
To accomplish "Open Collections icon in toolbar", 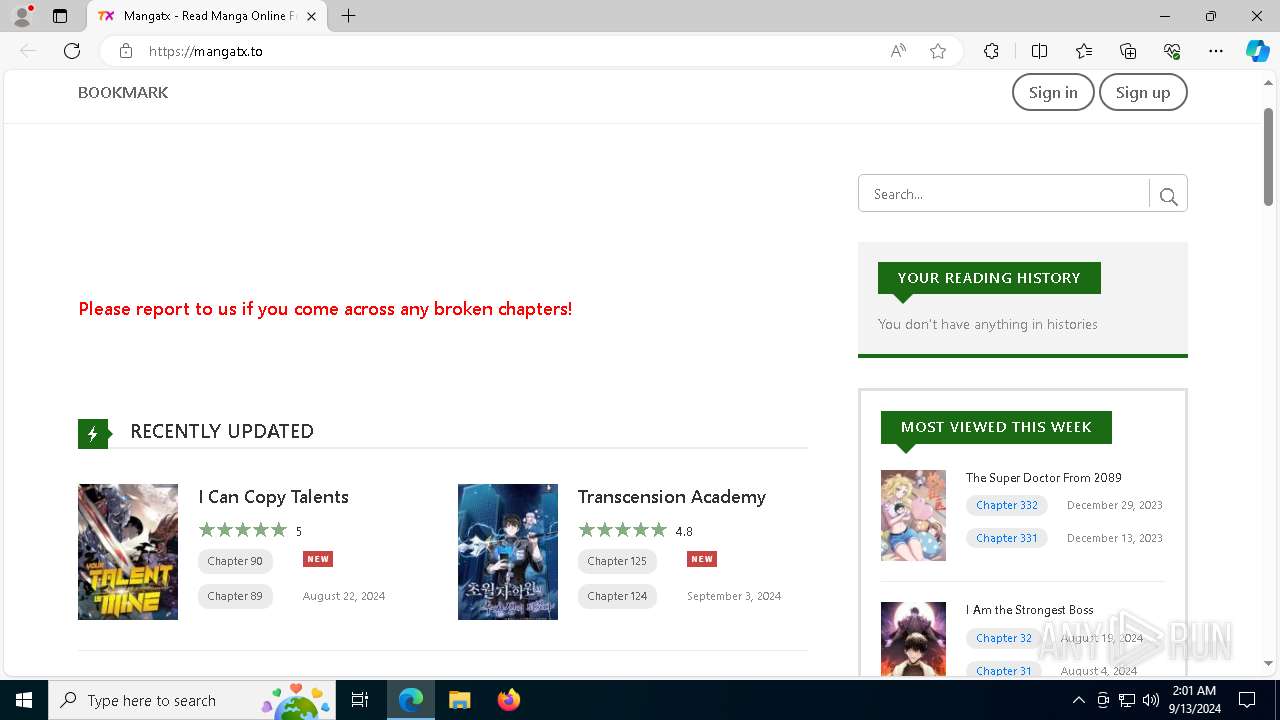I will point(1128,51).
